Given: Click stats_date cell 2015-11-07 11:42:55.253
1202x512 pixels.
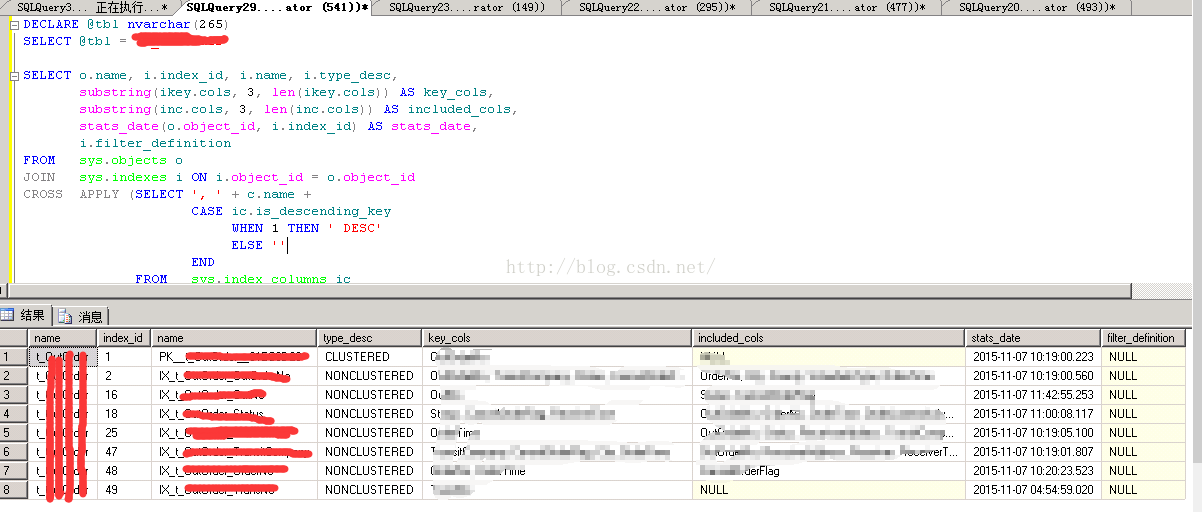Looking at the screenshot, I should click(1033, 394).
